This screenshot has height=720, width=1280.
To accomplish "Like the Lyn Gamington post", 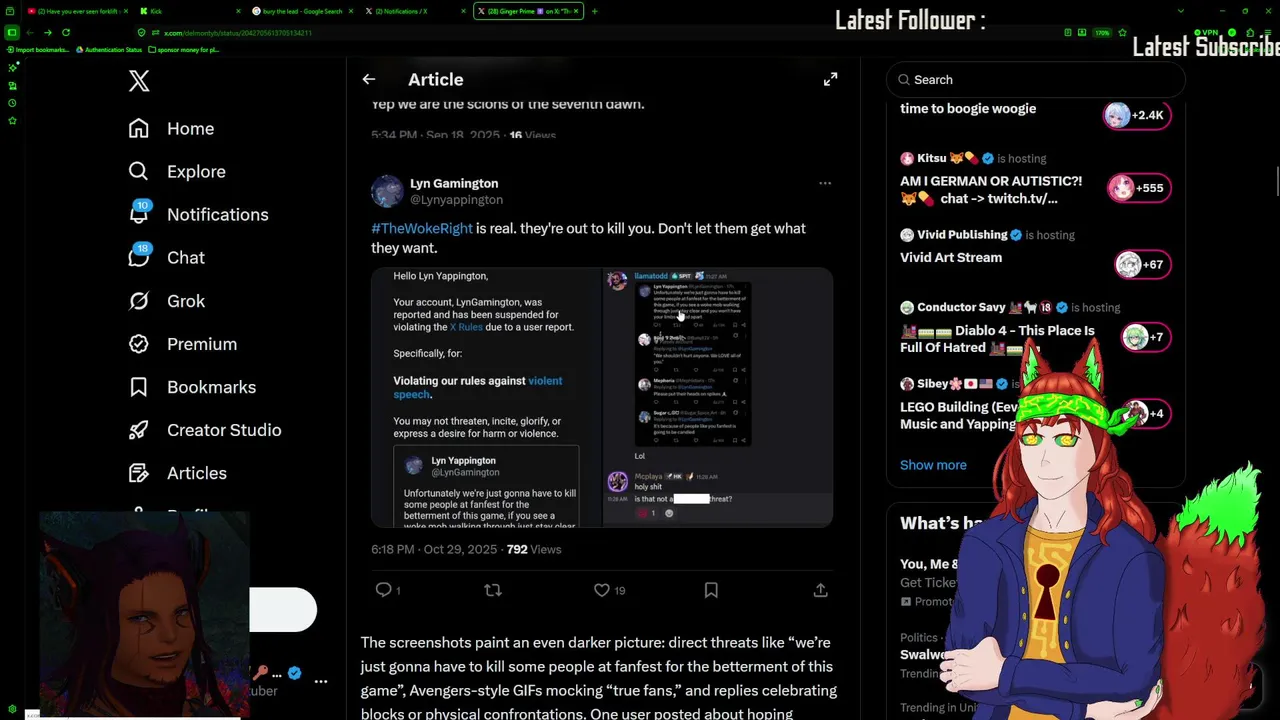I will click(608, 590).
